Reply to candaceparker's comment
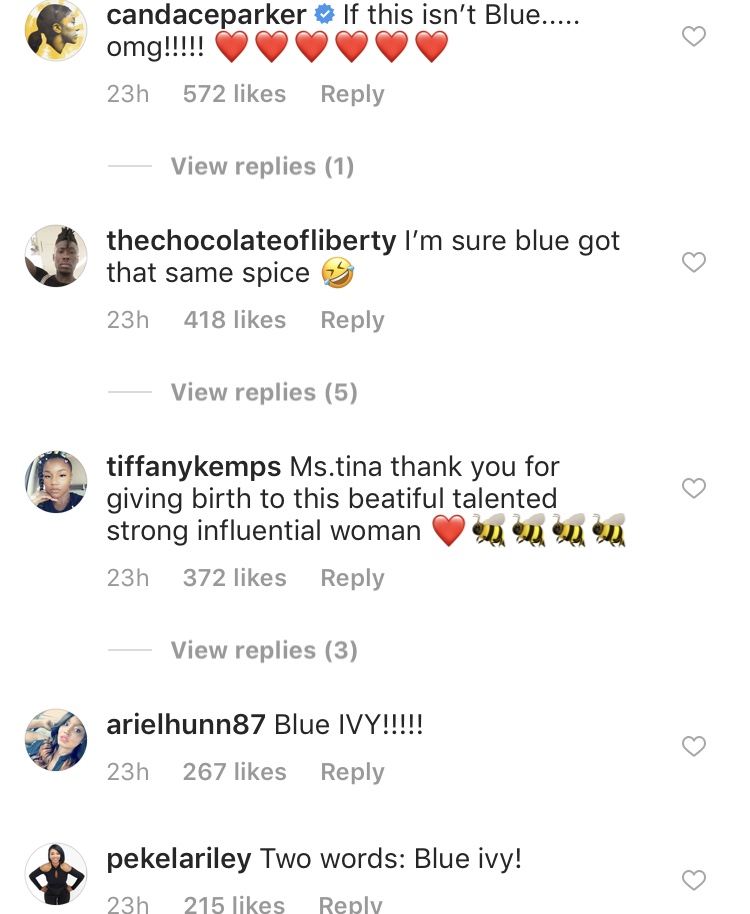This screenshot has width=750, height=914. tap(352, 94)
